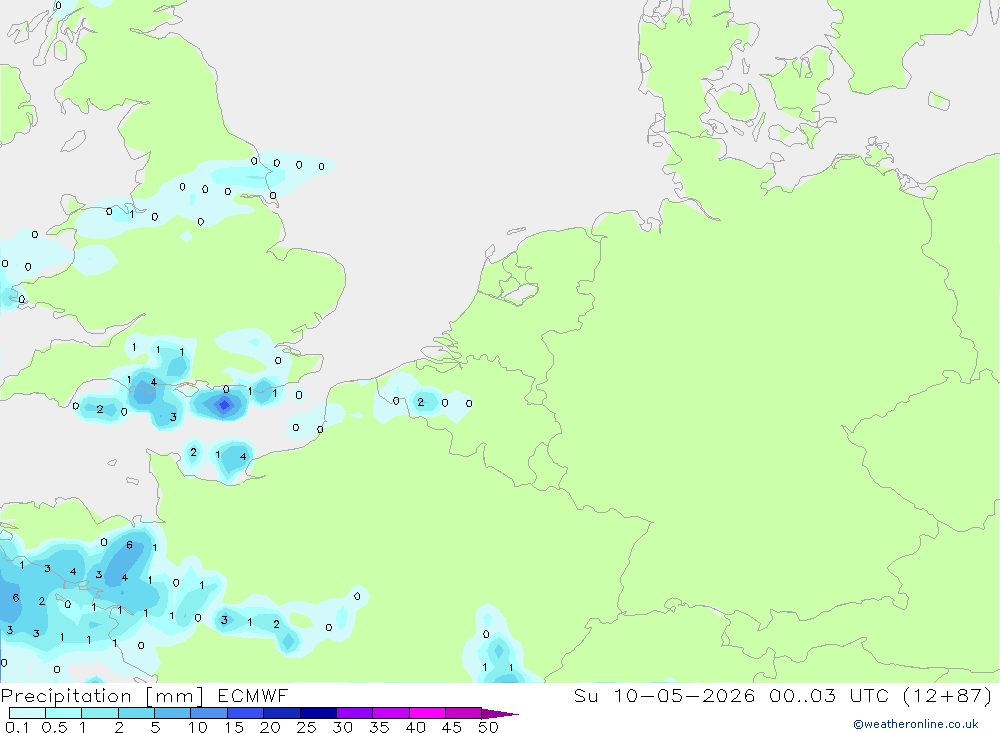Click the '(12+87)' run offset text
The width and height of the screenshot is (1000, 733).
pyautogui.click(x=948, y=695)
